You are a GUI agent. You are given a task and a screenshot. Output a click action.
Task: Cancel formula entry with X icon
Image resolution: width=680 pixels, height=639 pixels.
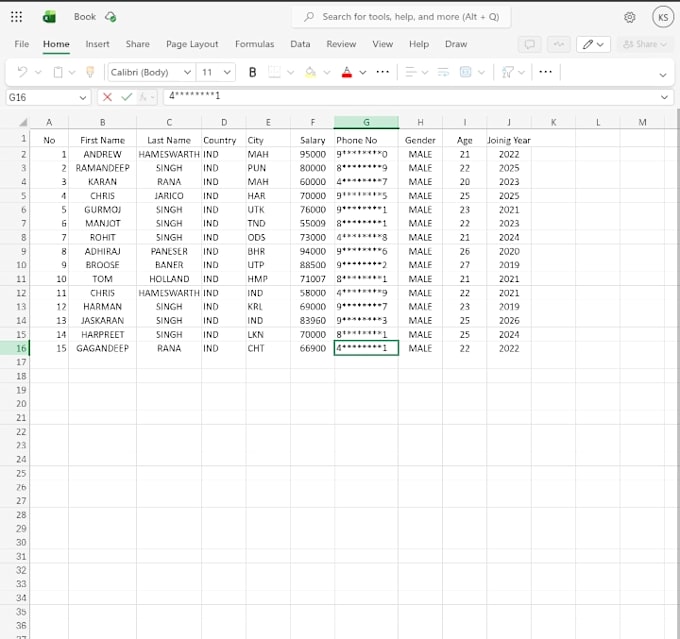click(107, 97)
